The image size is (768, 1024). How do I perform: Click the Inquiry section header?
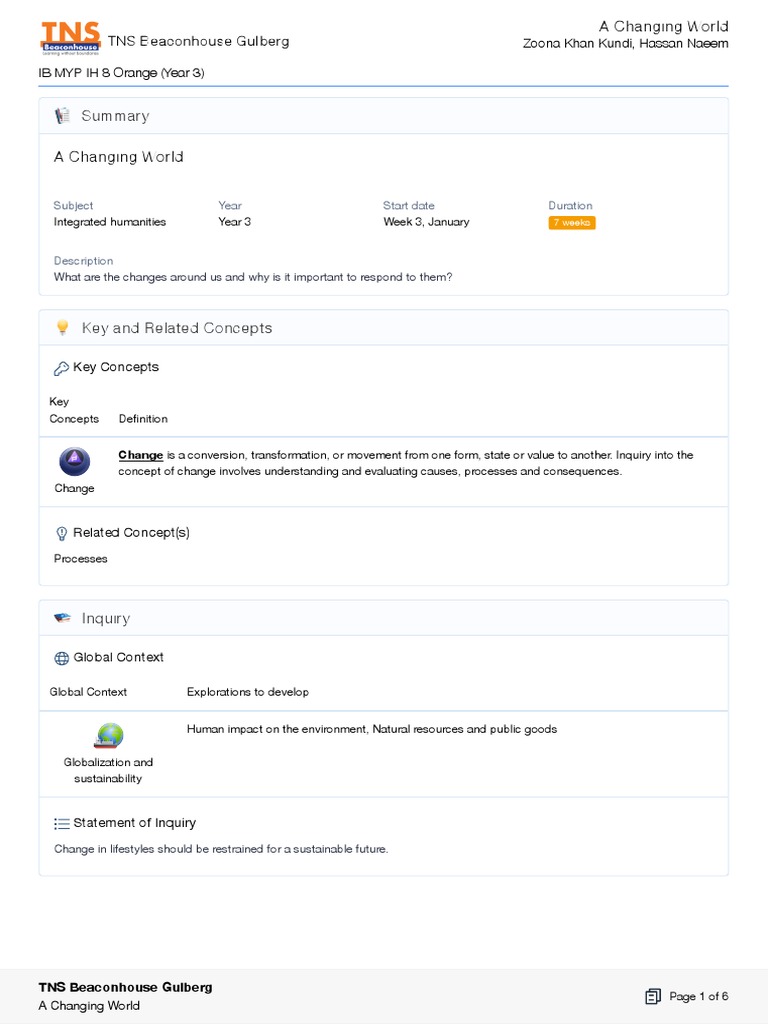106,618
